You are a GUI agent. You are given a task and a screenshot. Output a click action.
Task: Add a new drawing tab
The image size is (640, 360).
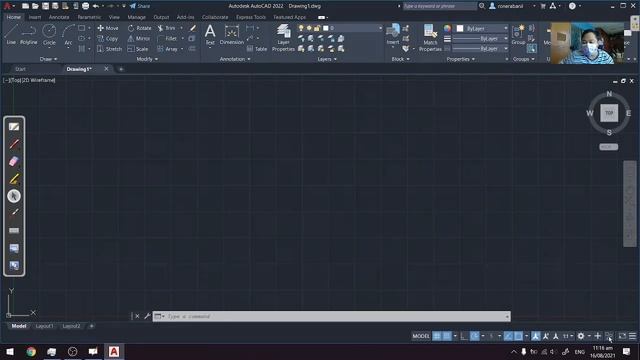click(121, 69)
